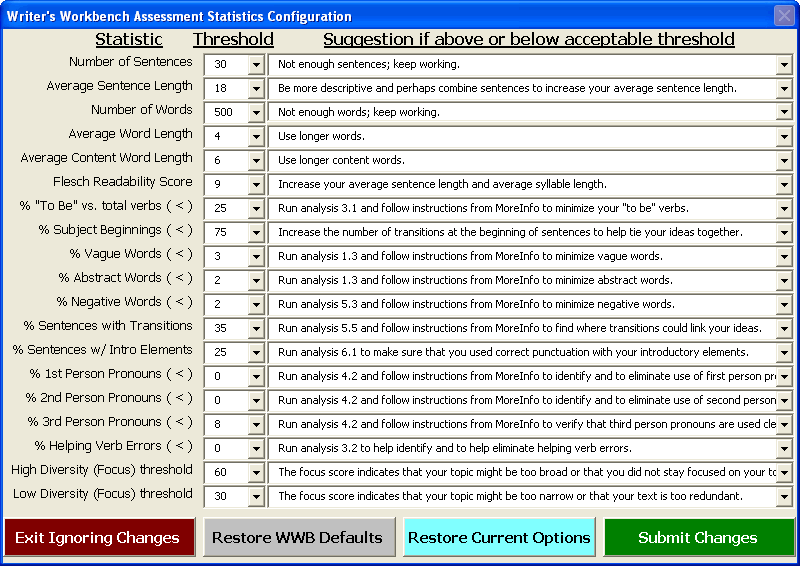Click the "% Abstract Words ( < )" label

(126, 278)
